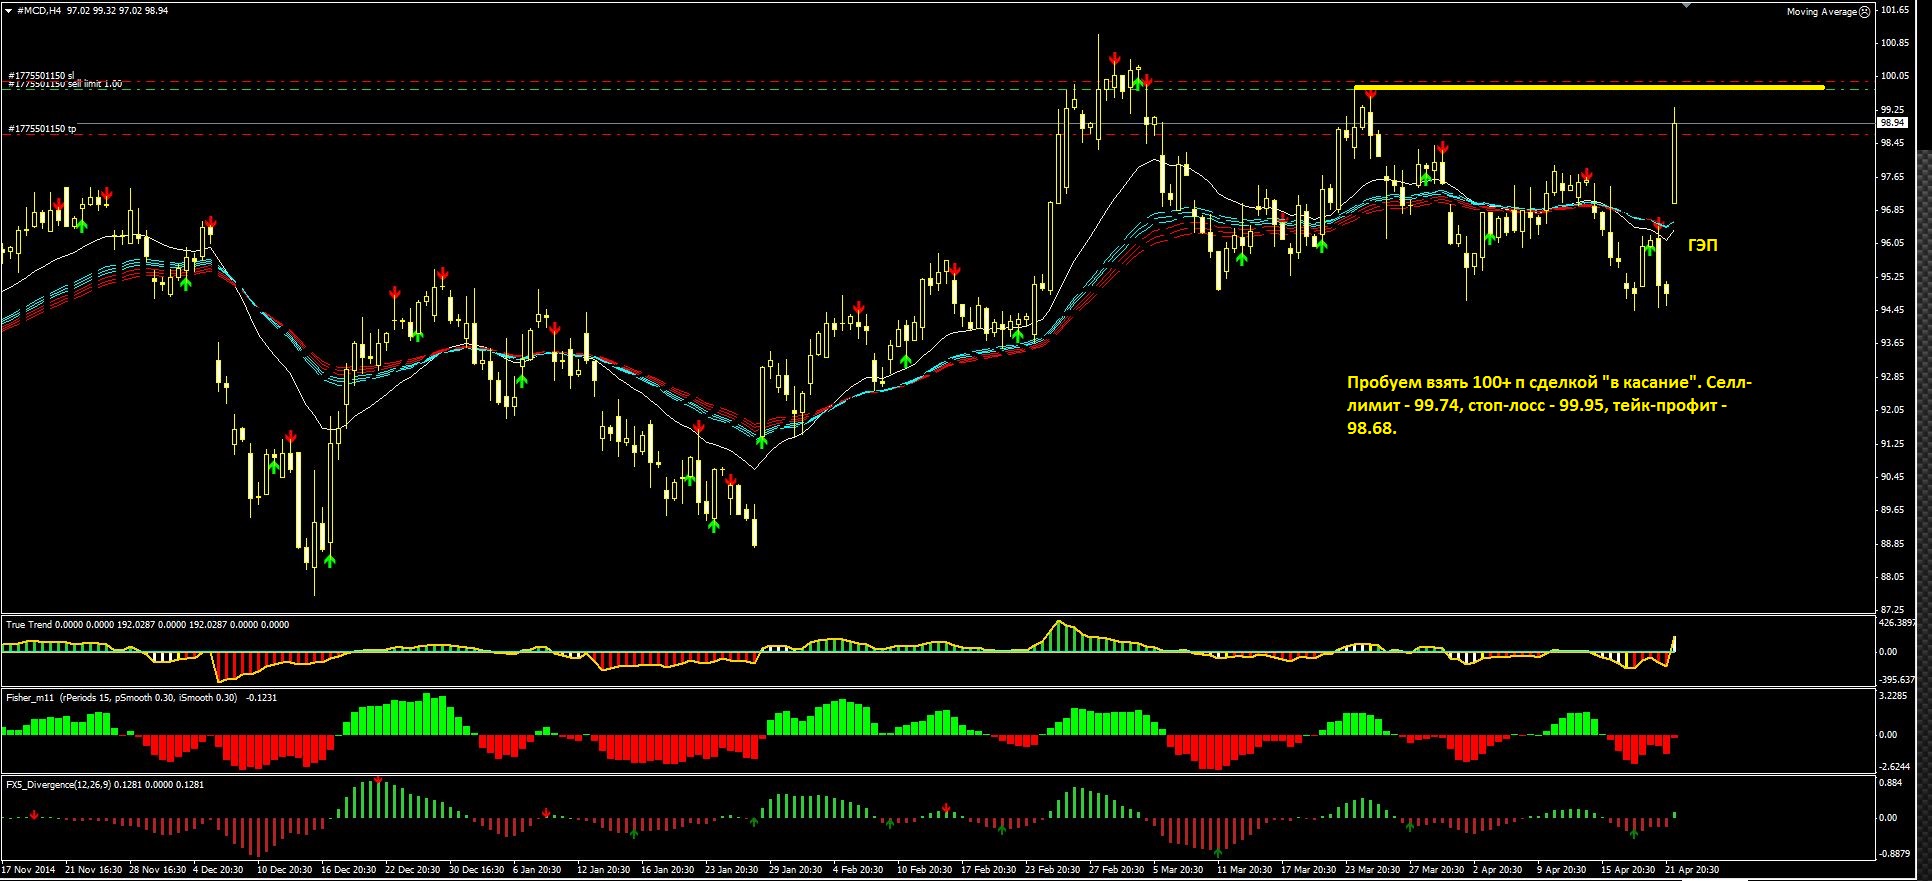Click the '21 Apr 20:30' time axis label
This screenshot has width=1932, height=881.
click(x=1692, y=869)
